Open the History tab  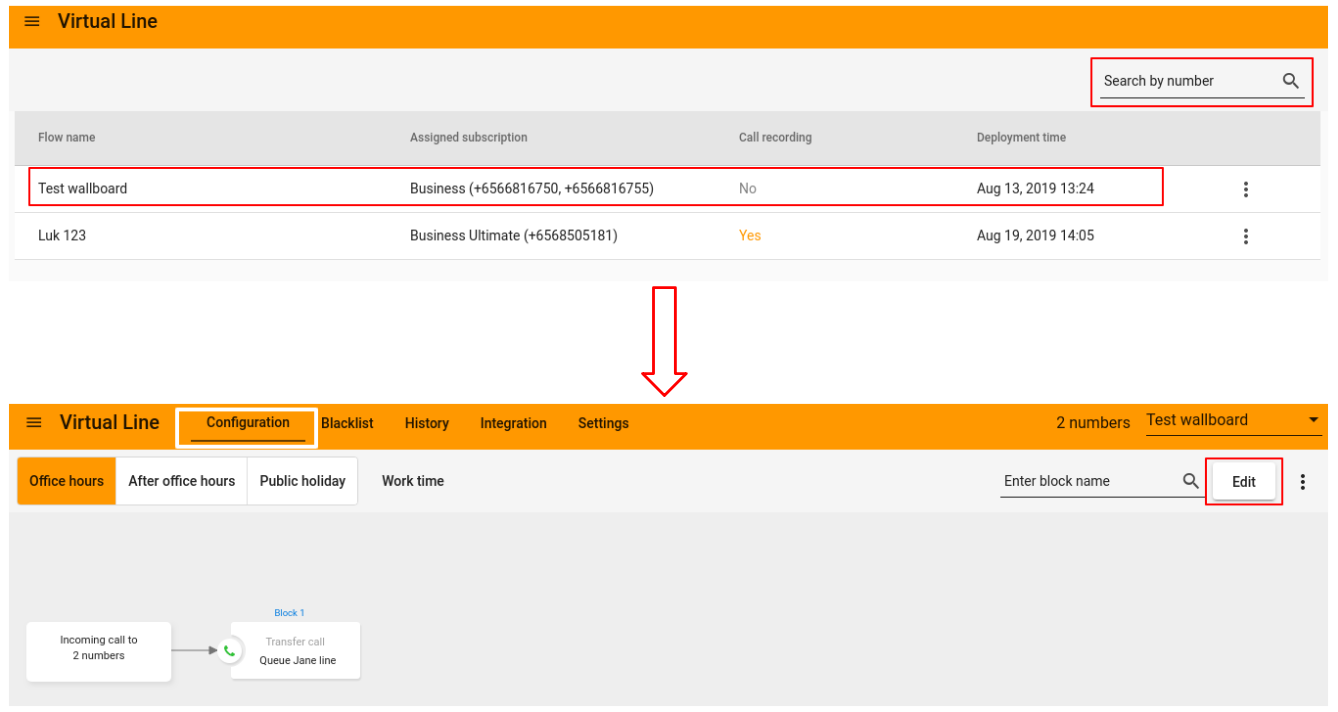[x=427, y=423]
